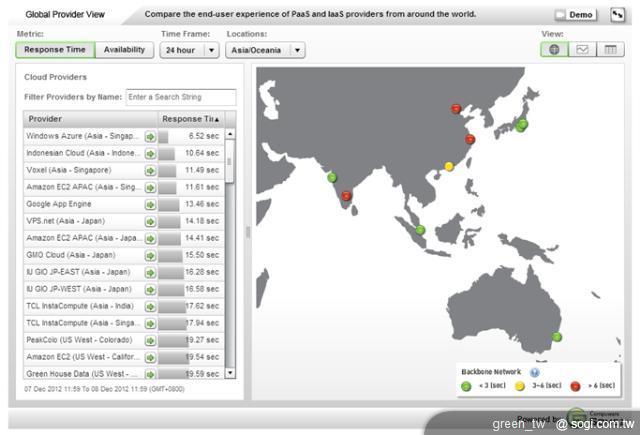Click the green marker in eastern Australia
The height and width of the screenshot is (435, 640).
(557, 337)
